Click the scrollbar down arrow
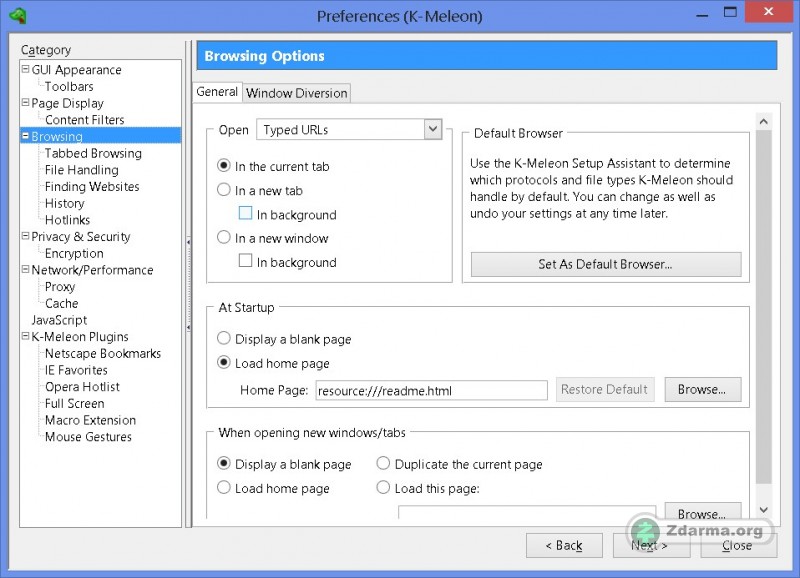This screenshot has width=800, height=578. pyautogui.click(x=763, y=510)
